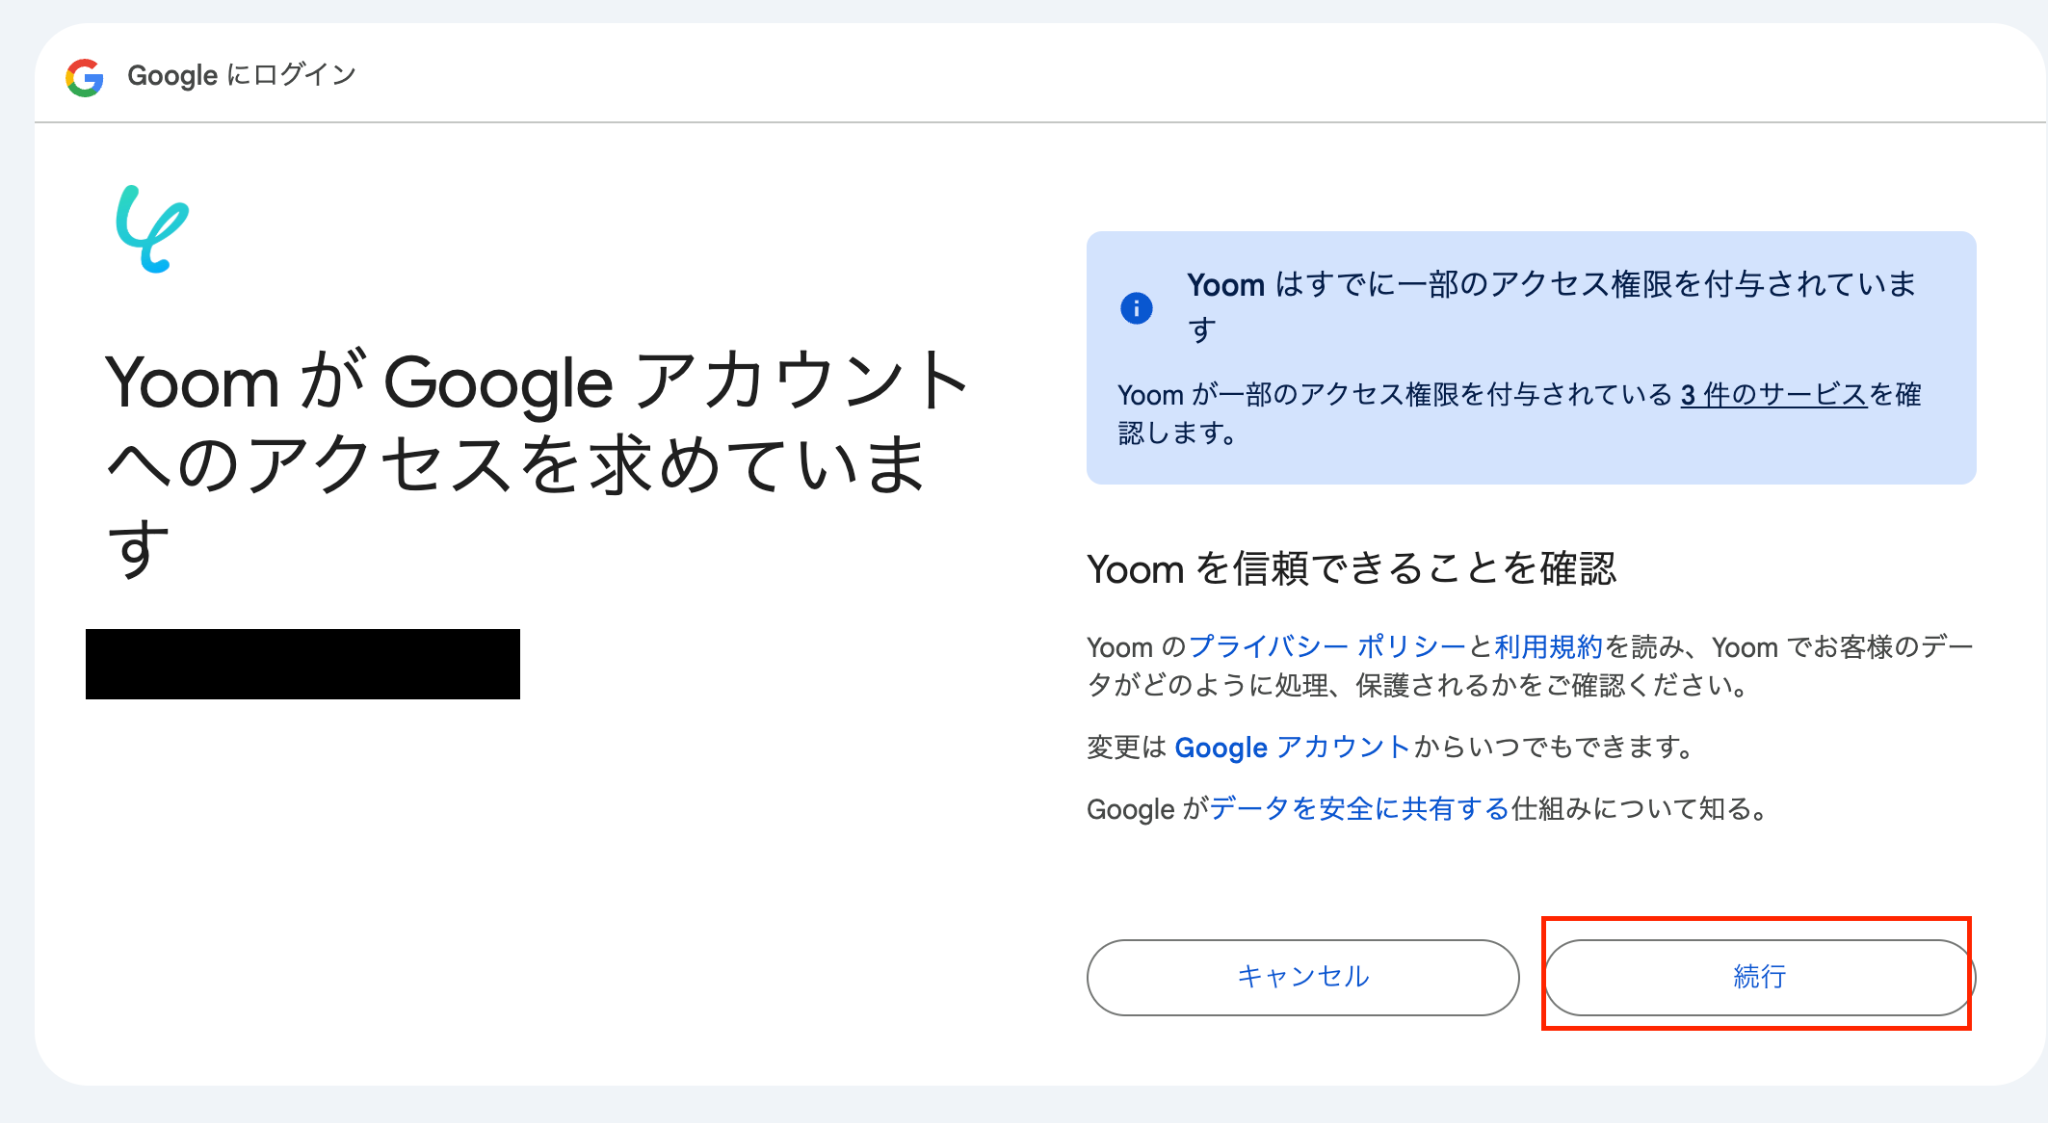Open the 3 件のサービス link
This screenshot has width=2048, height=1123.
(1773, 395)
